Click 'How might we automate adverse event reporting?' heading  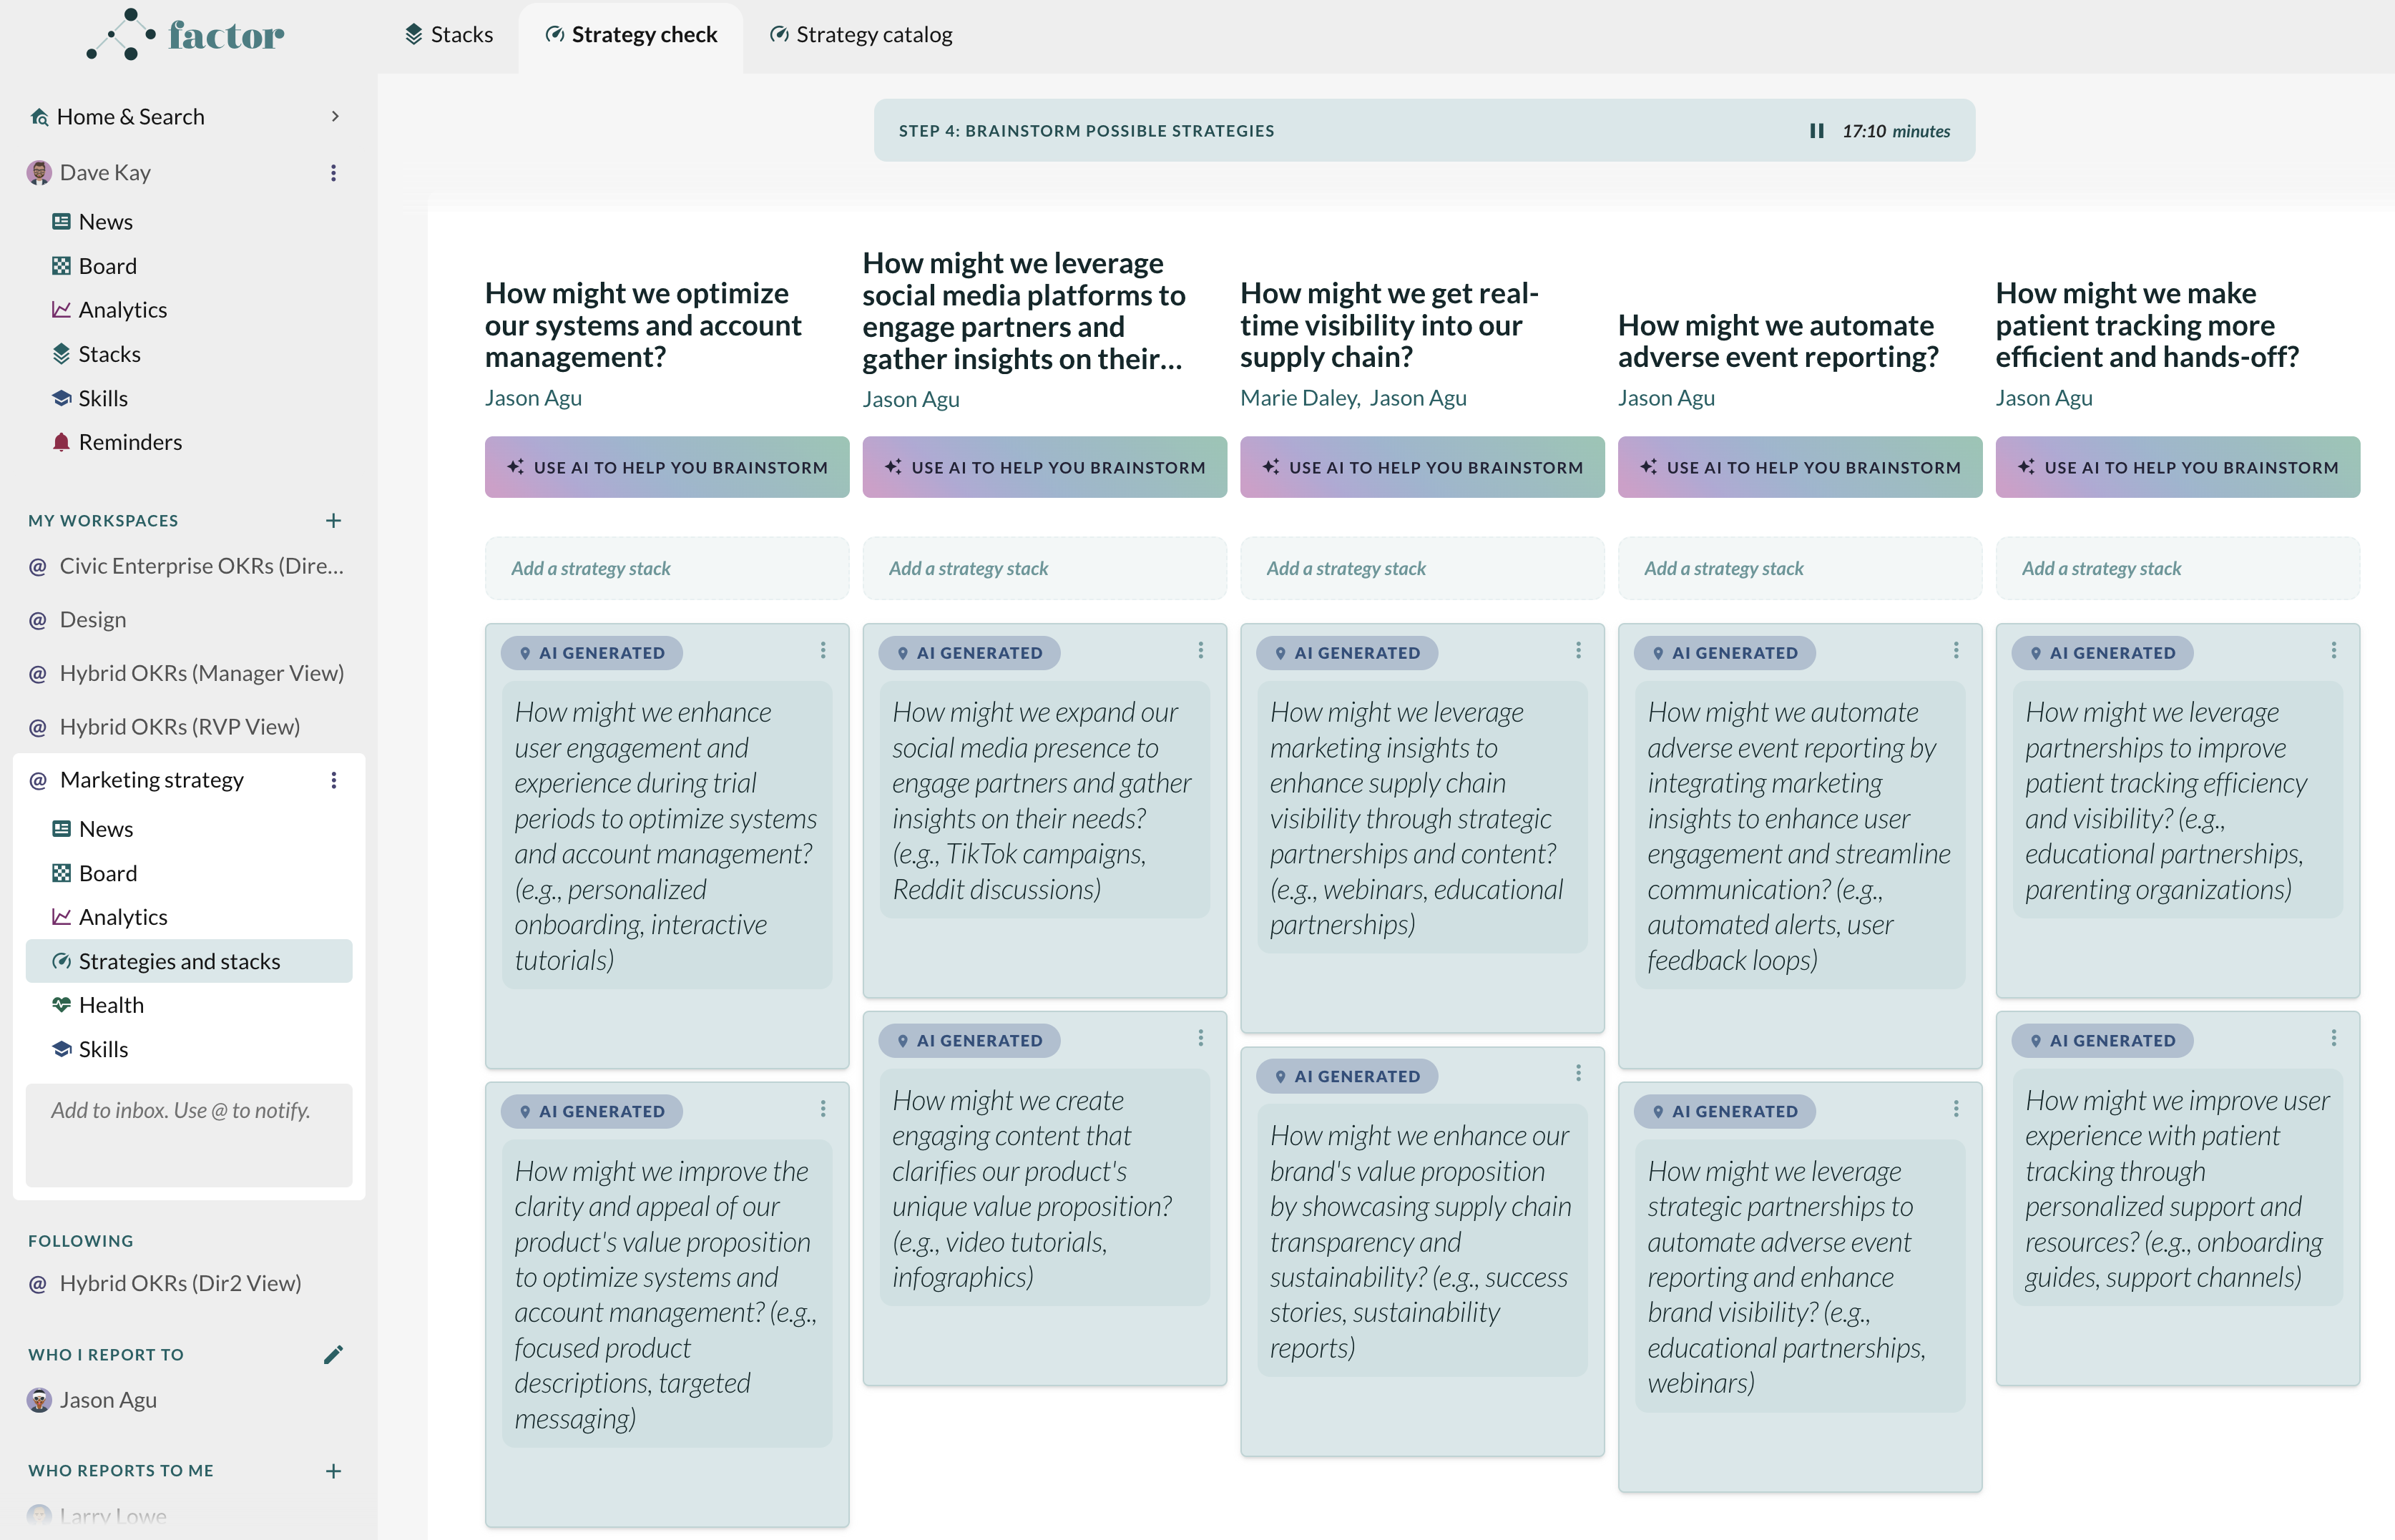click(1777, 341)
